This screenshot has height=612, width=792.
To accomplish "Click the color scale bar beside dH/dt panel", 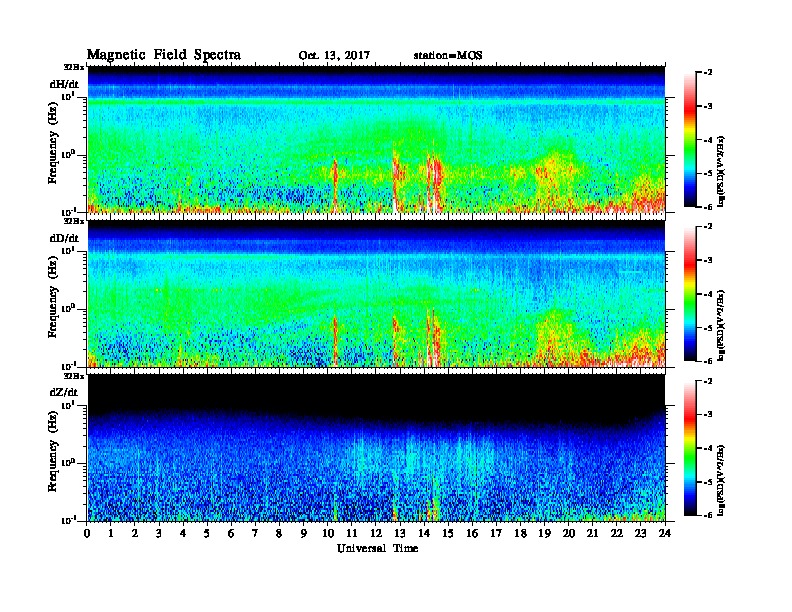I will coord(690,140).
